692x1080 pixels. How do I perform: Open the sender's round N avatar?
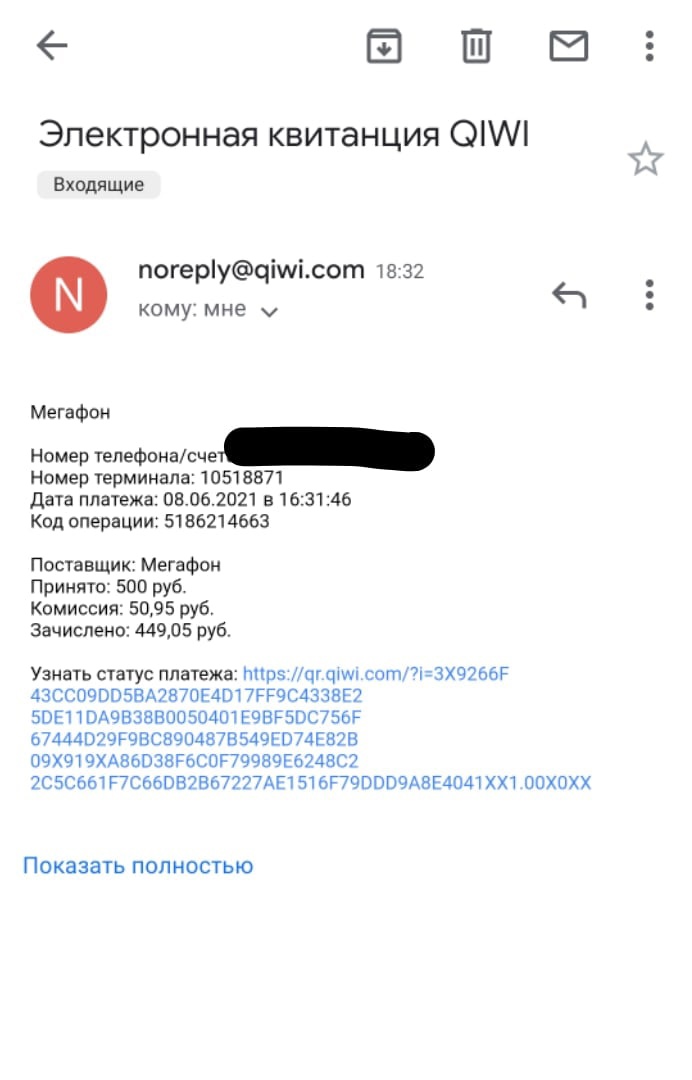pos(69,294)
